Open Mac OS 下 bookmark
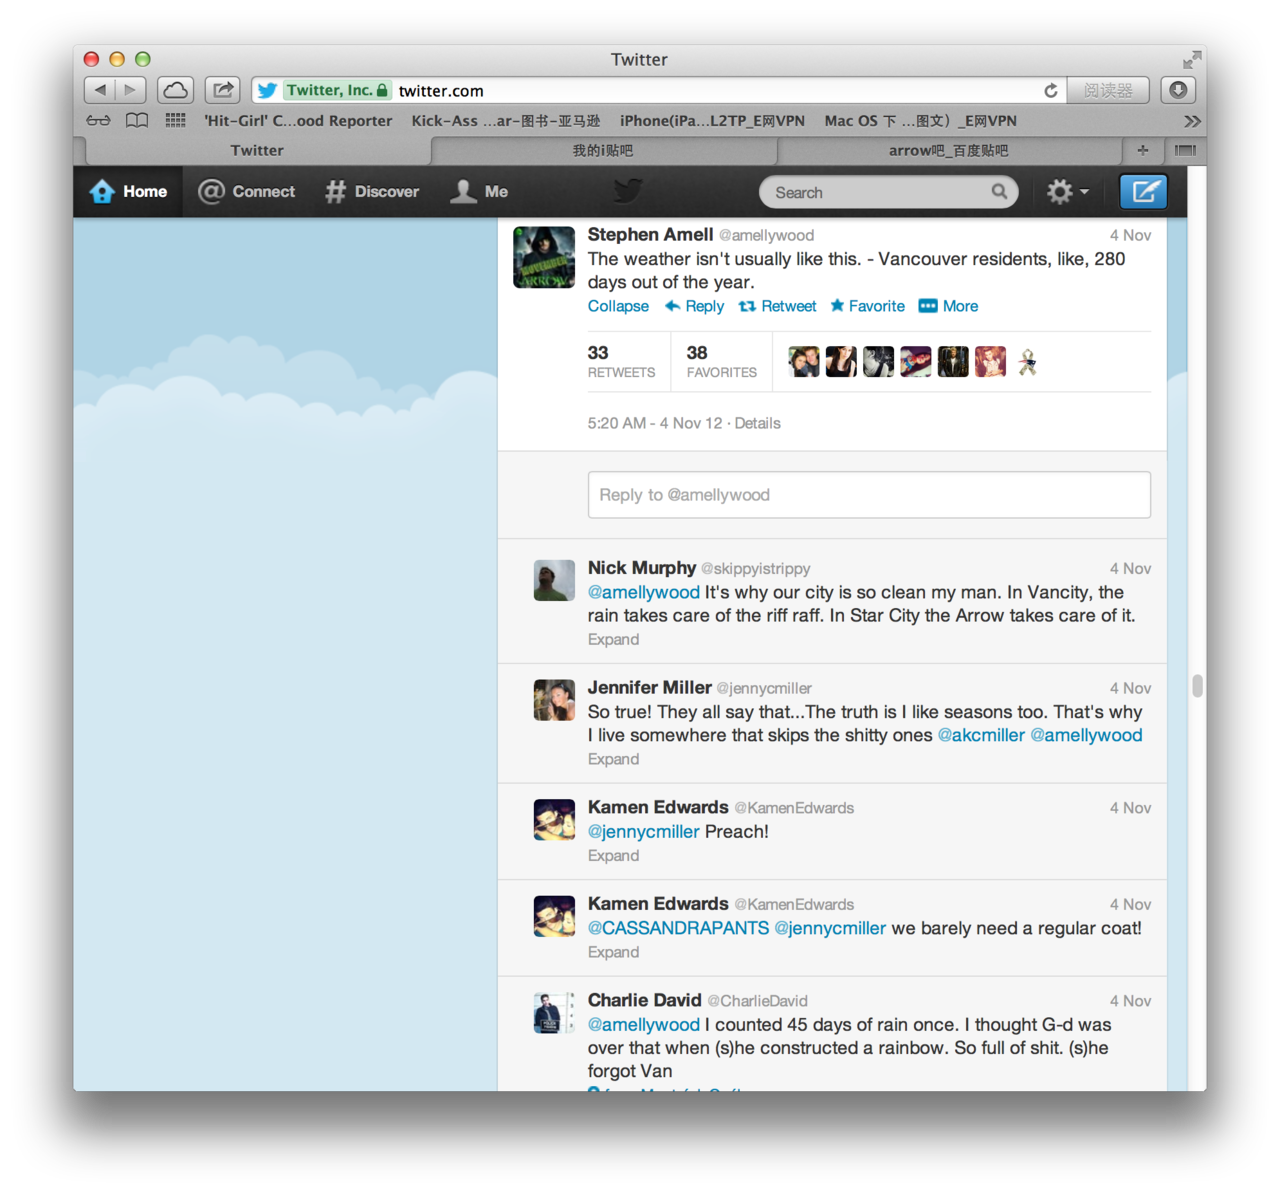The width and height of the screenshot is (1280, 1193). (920, 121)
